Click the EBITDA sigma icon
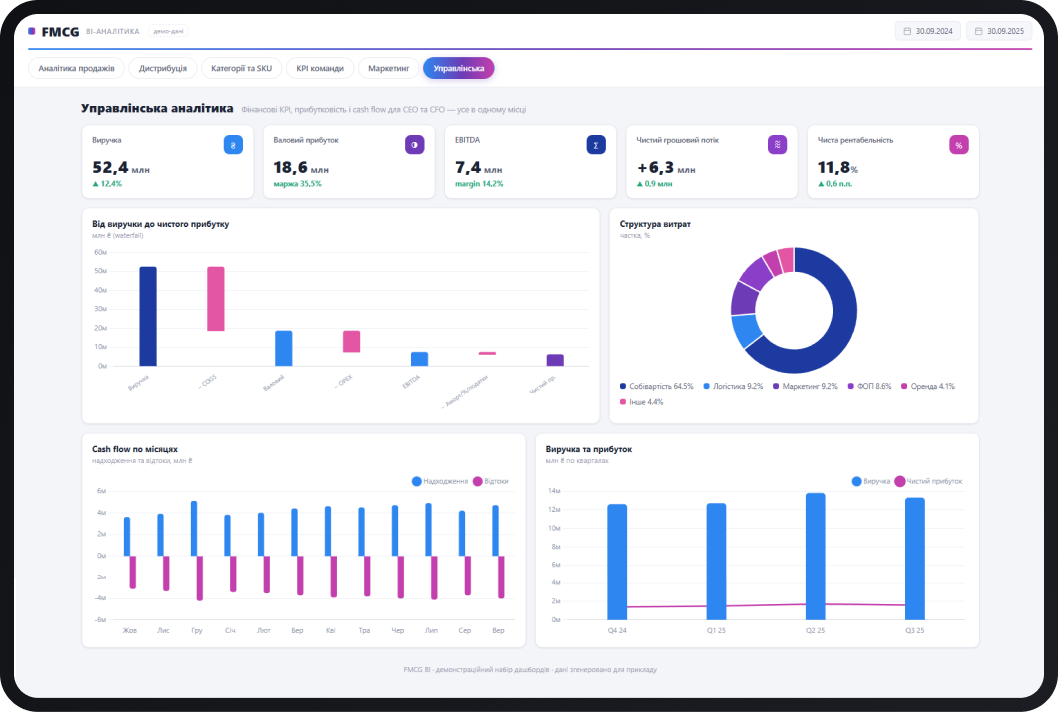This screenshot has height=712, width=1058. (596, 145)
